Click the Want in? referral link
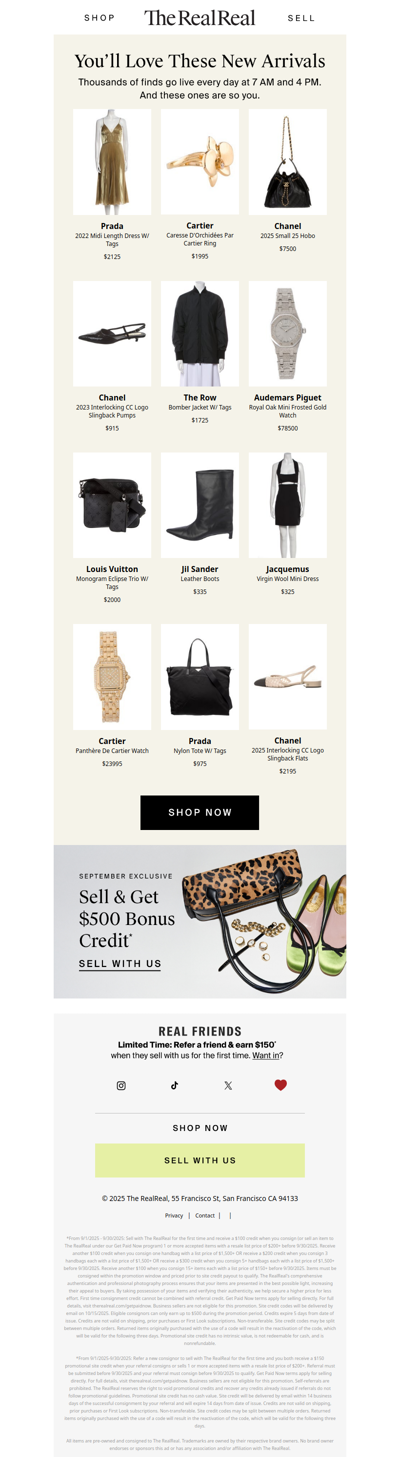 (x=266, y=1055)
